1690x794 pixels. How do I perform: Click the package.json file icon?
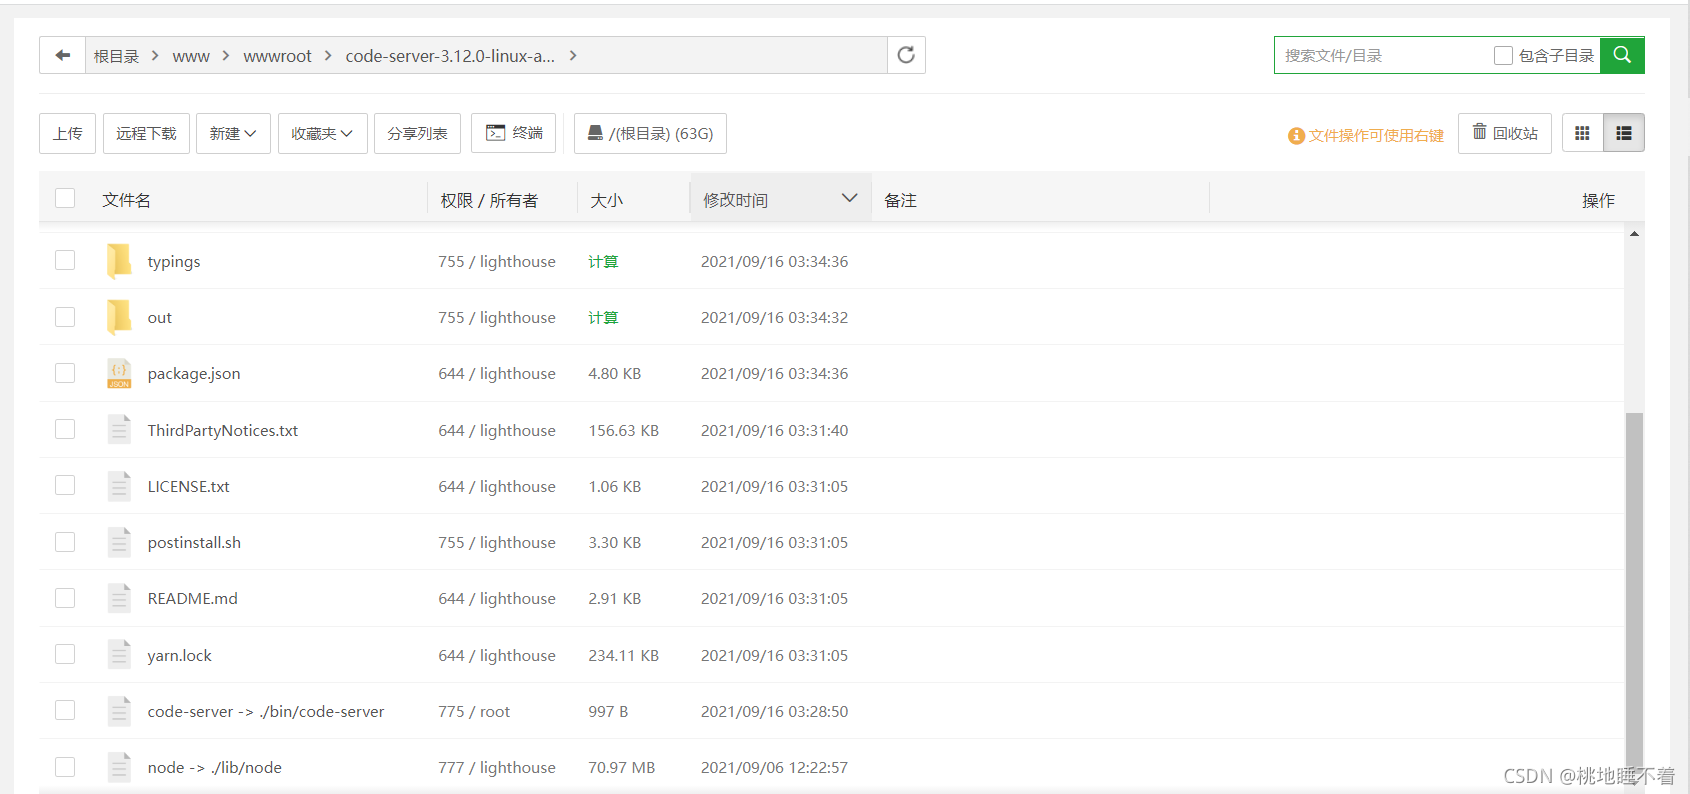(119, 373)
